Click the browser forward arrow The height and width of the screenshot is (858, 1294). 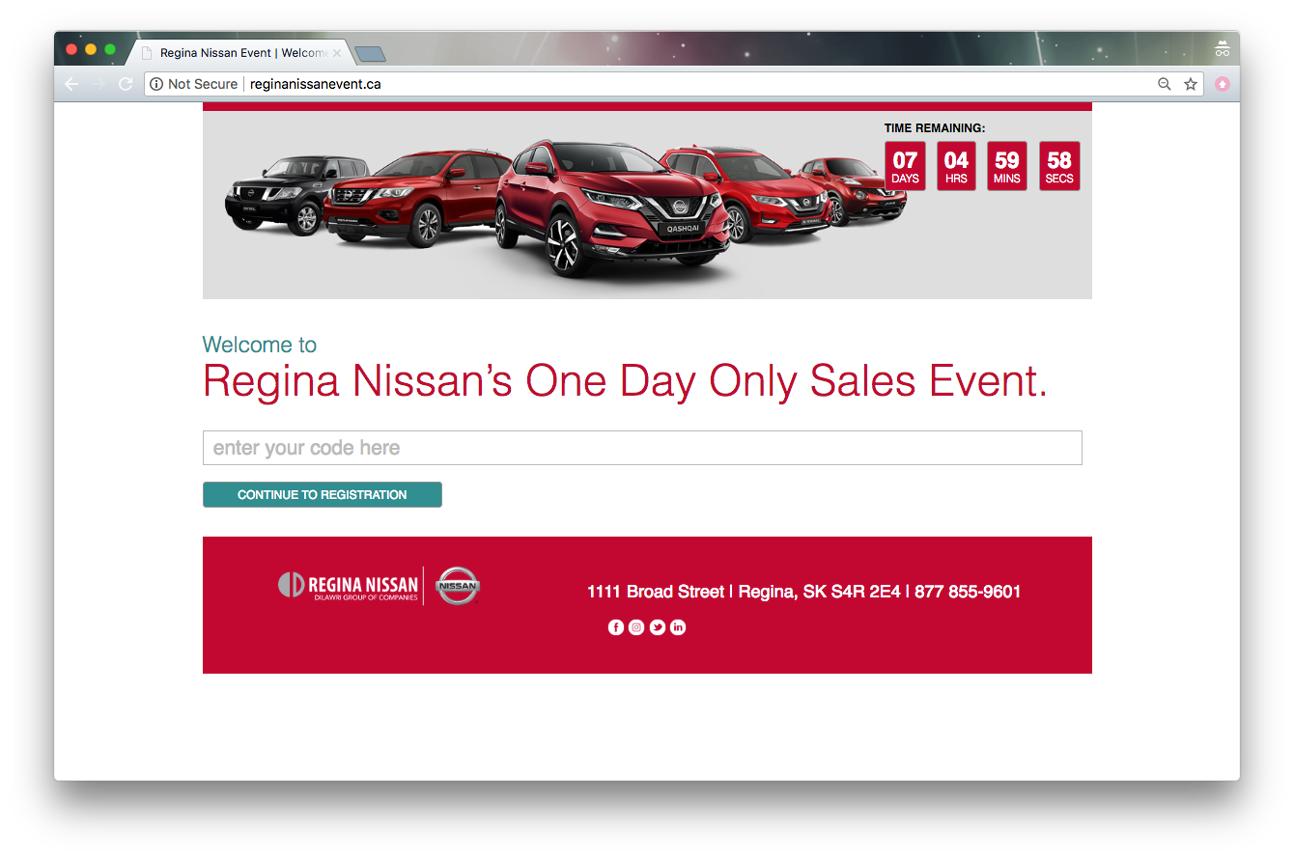[98, 84]
